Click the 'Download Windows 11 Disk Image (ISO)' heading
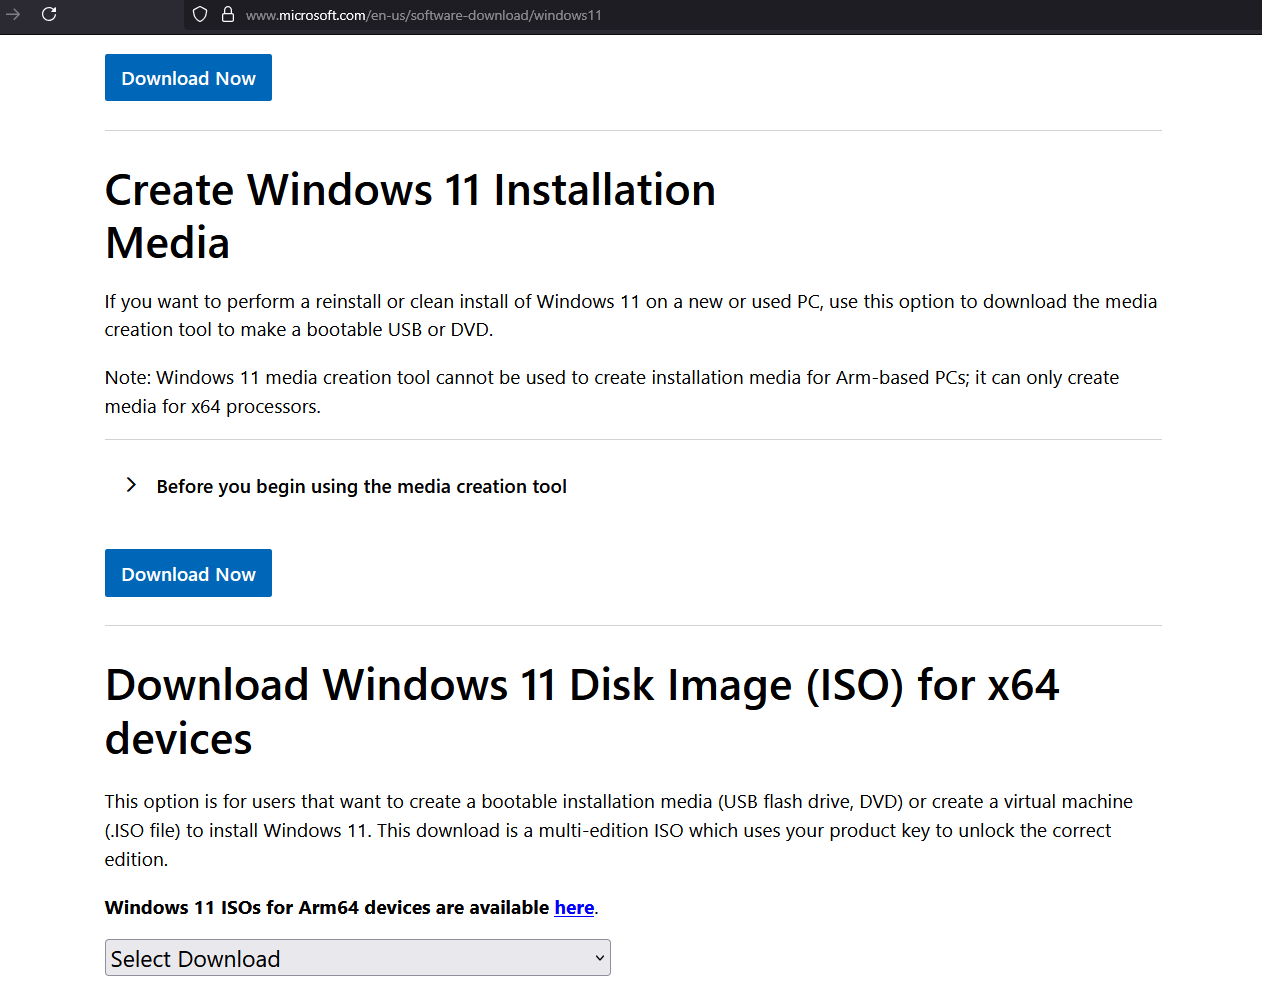The height and width of the screenshot is (985, 1262). click(582, 712)
